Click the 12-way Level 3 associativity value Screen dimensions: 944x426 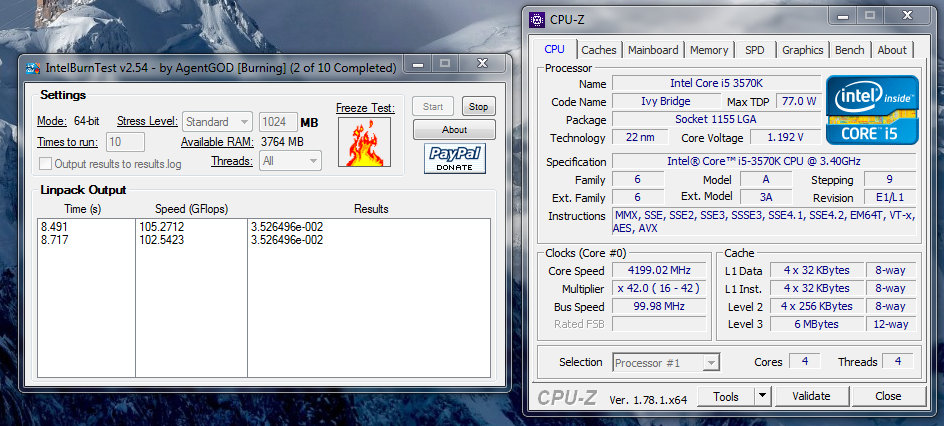point(890,324)
